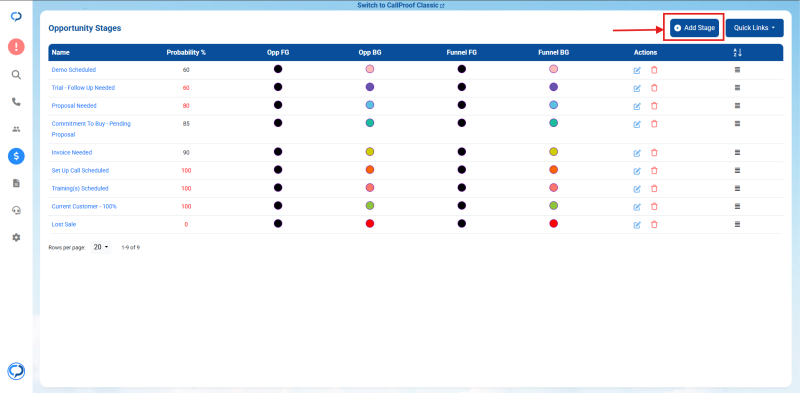The image size is (800, 393).
Task: Follow Switch to CallProof Classic link
Action: pyautogui.click(x=401, y=5)
